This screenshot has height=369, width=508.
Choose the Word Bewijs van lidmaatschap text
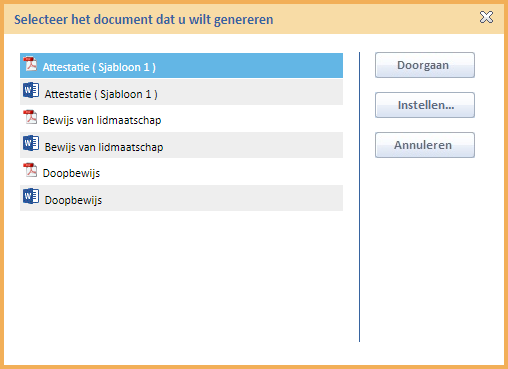click(x=104, y=147)
